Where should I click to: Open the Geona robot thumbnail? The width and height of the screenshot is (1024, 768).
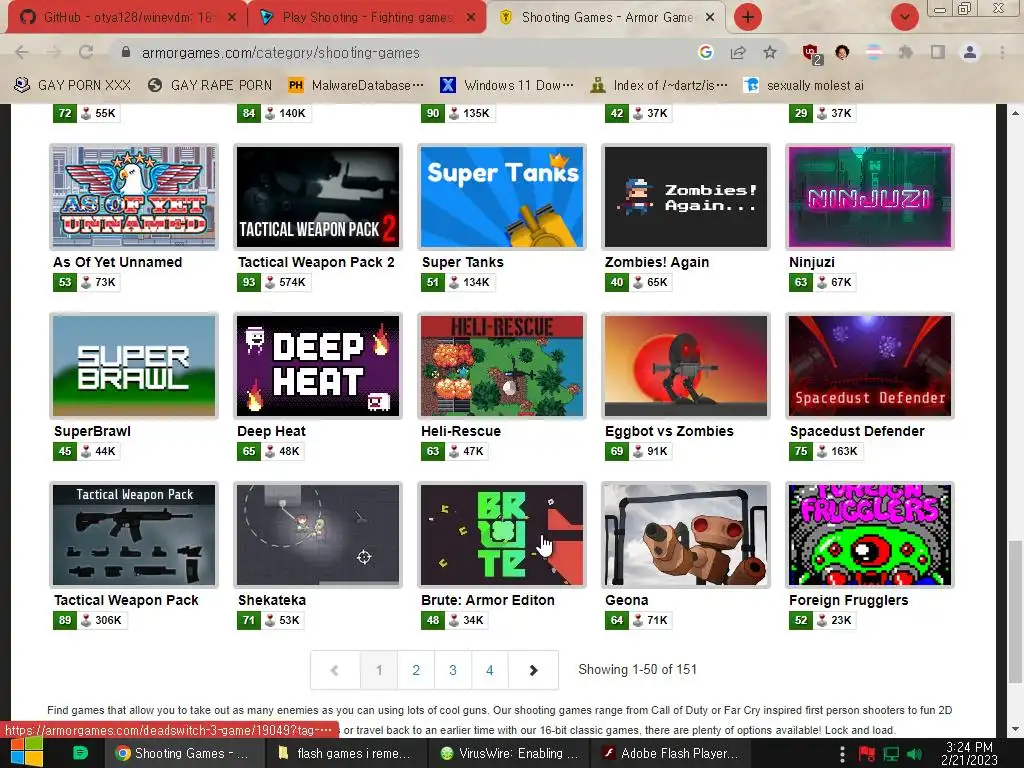pos(686,535)
